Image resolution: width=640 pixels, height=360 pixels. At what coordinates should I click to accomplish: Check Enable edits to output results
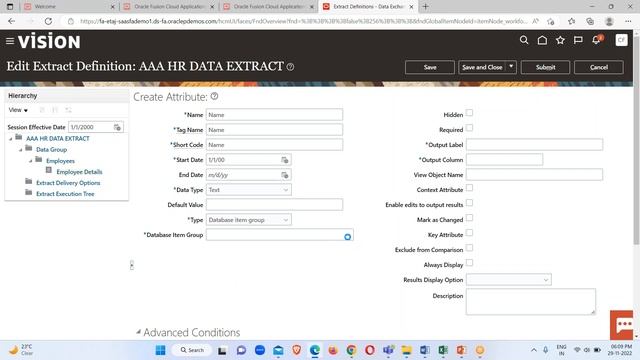tap(469, 202)
